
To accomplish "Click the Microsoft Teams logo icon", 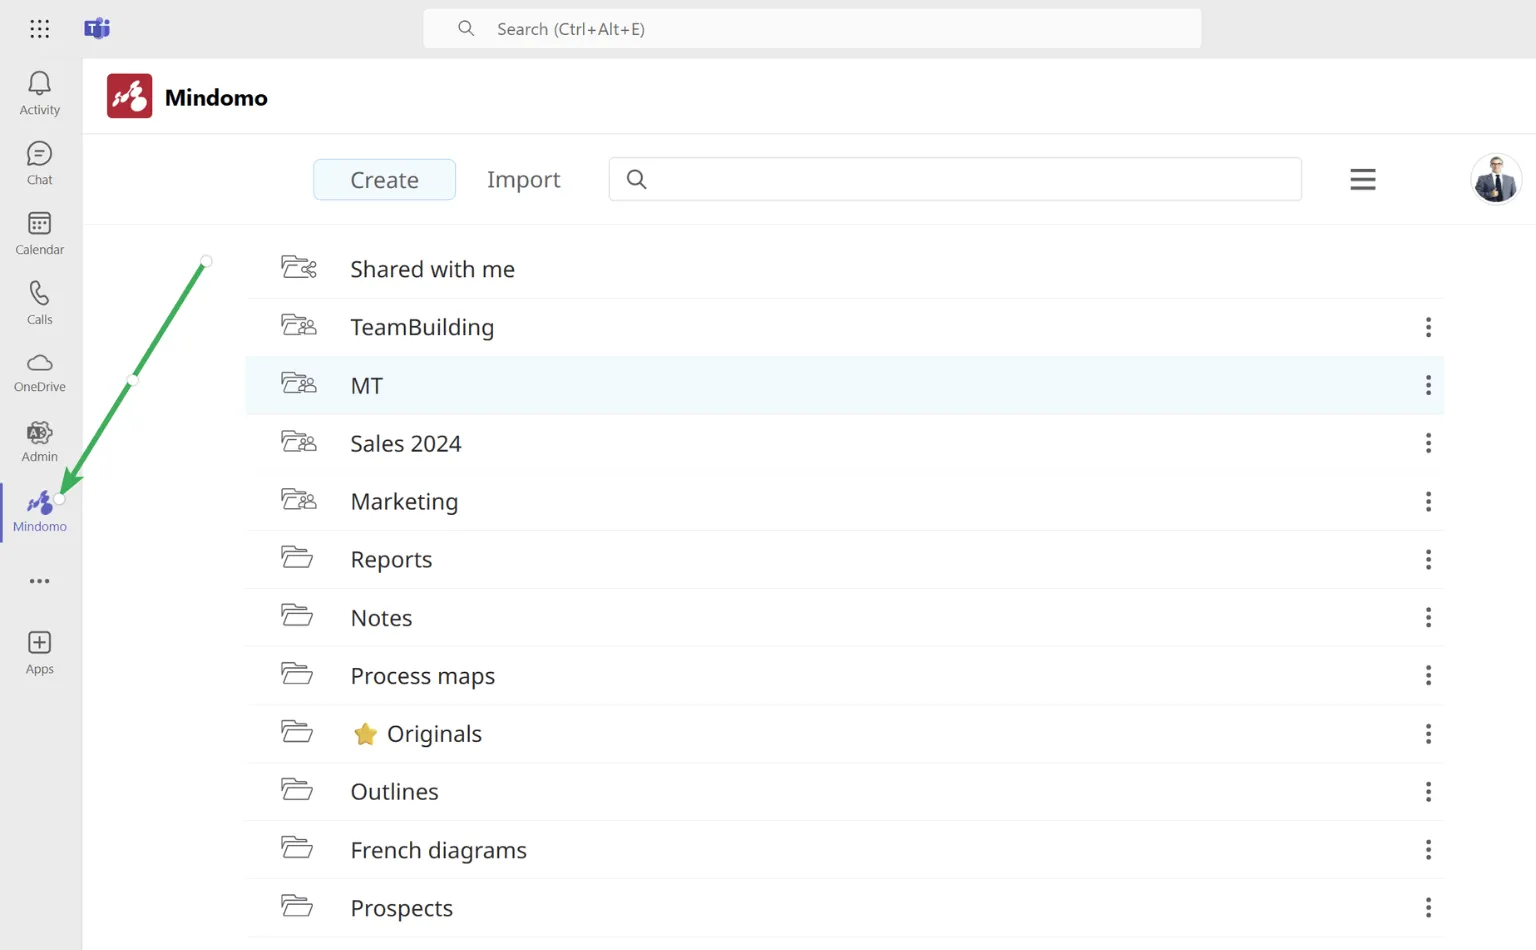I will coord(97,28).
